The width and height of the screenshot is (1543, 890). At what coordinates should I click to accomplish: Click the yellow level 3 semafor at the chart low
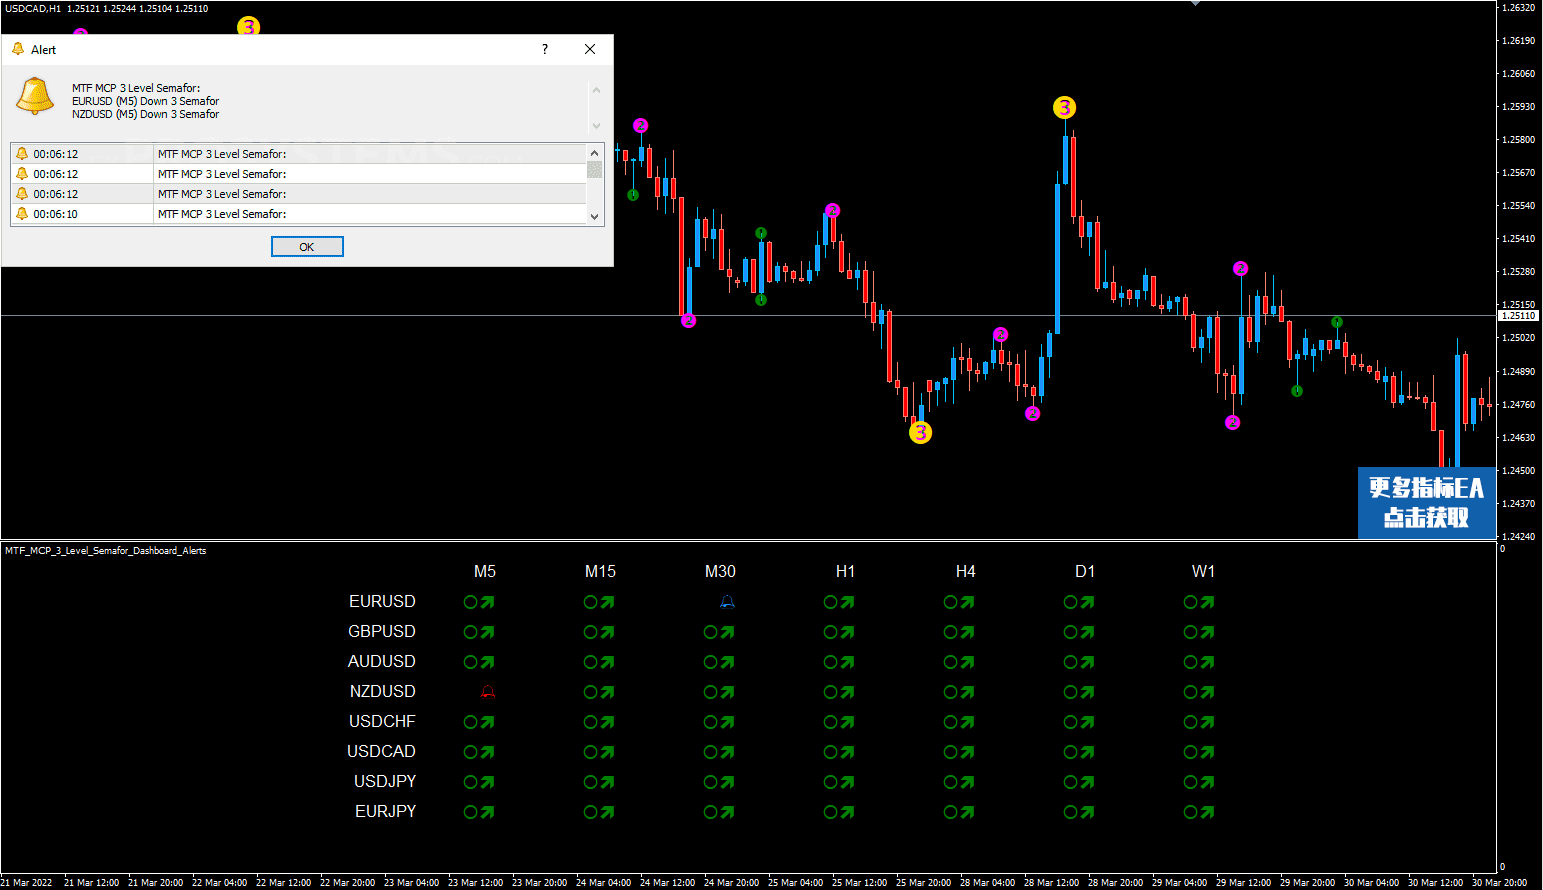tap(920, 432)
